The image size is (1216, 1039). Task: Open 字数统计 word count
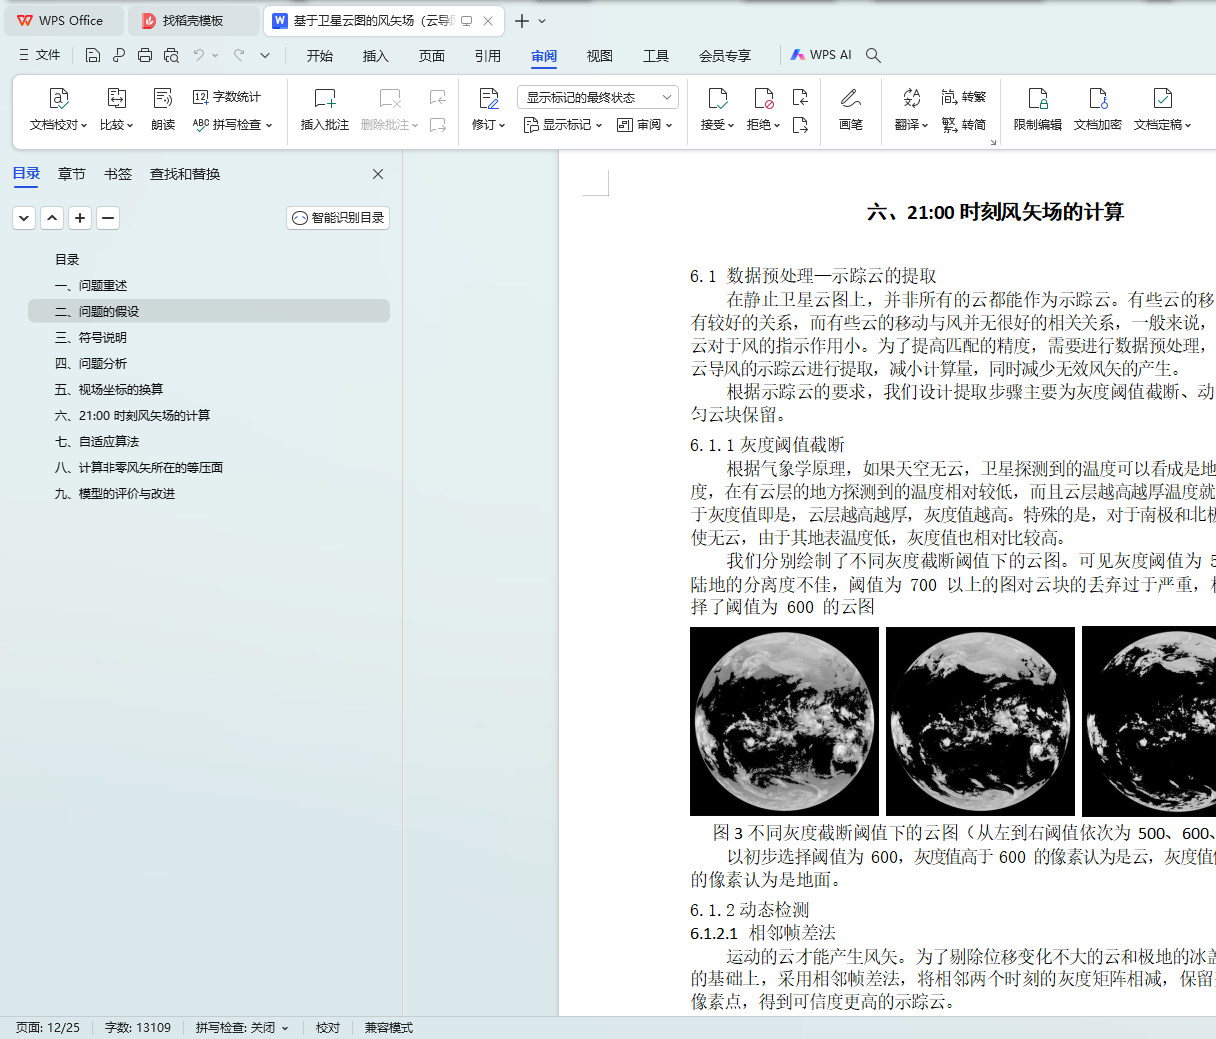tap(227, 97)
